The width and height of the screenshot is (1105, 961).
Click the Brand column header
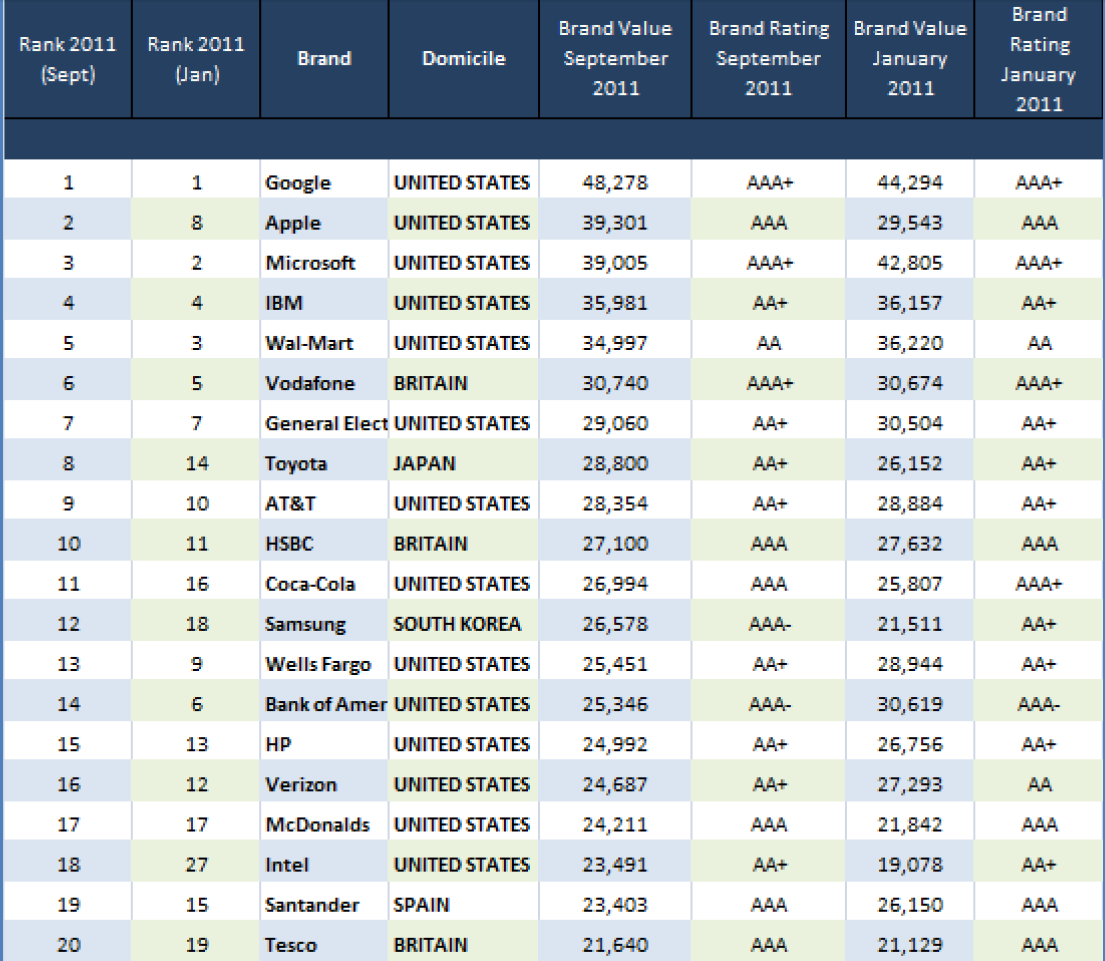click(x=324, y=59)
